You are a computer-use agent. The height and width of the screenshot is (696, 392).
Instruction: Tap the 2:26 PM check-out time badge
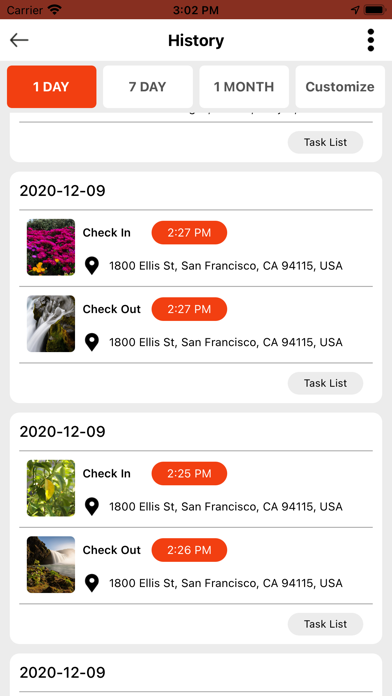point(189,550)
